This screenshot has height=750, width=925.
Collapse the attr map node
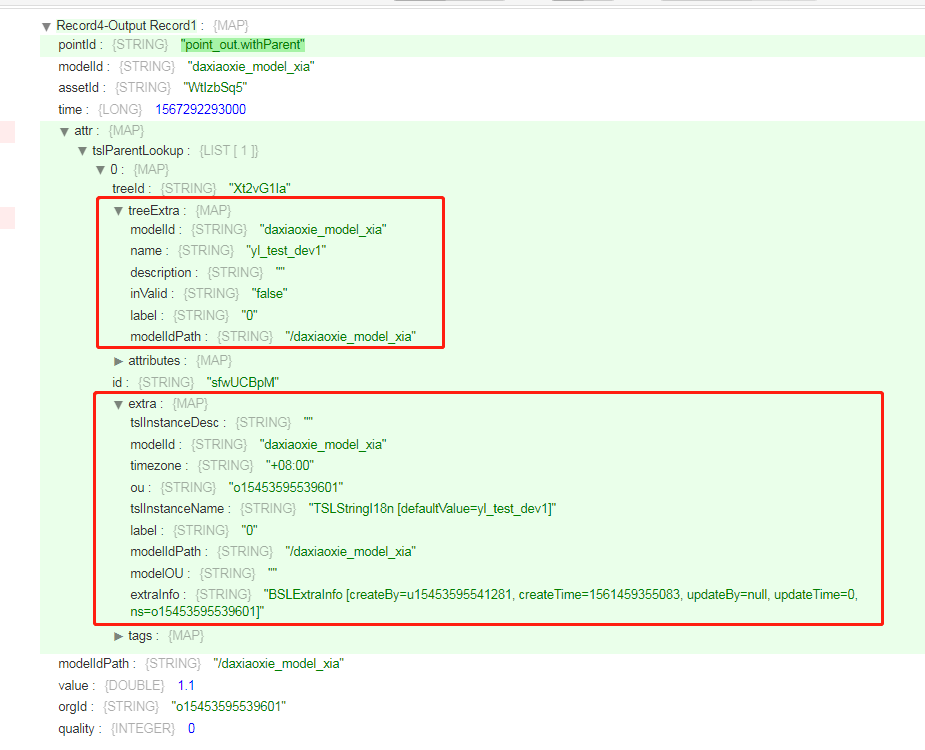pos(64,131)
